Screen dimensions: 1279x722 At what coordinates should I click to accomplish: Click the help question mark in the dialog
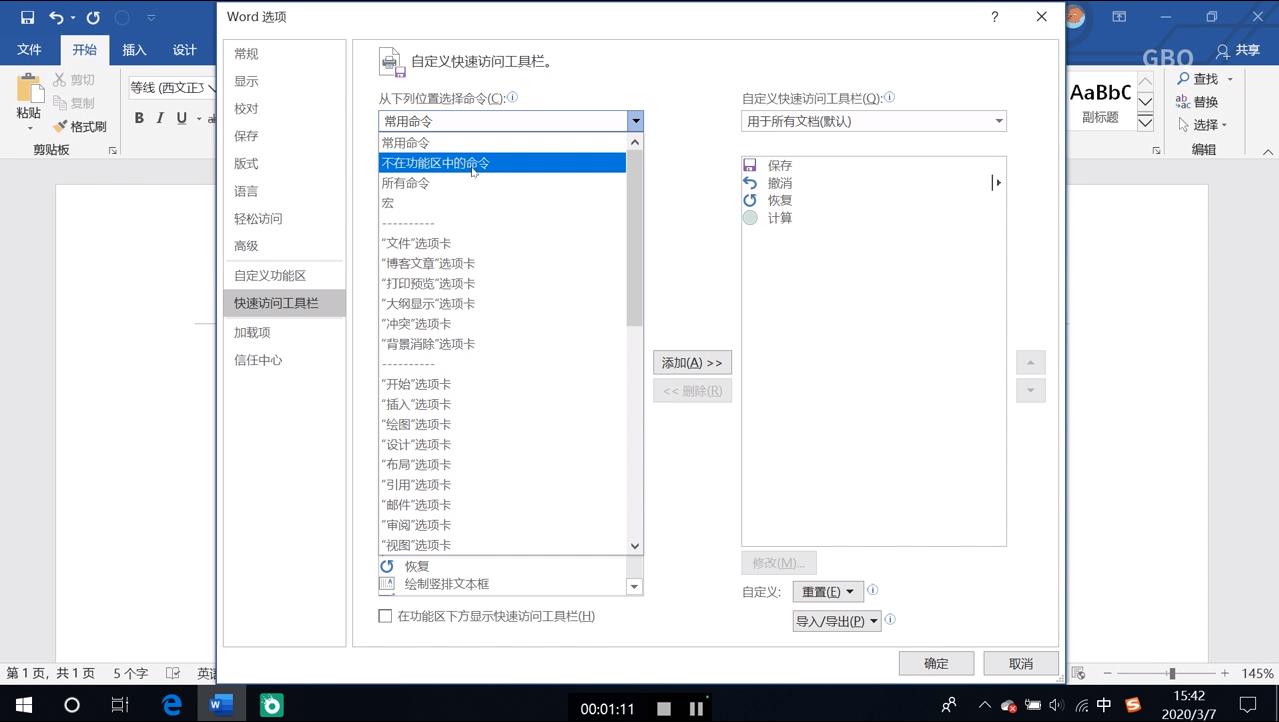click(x=994, y=17)
